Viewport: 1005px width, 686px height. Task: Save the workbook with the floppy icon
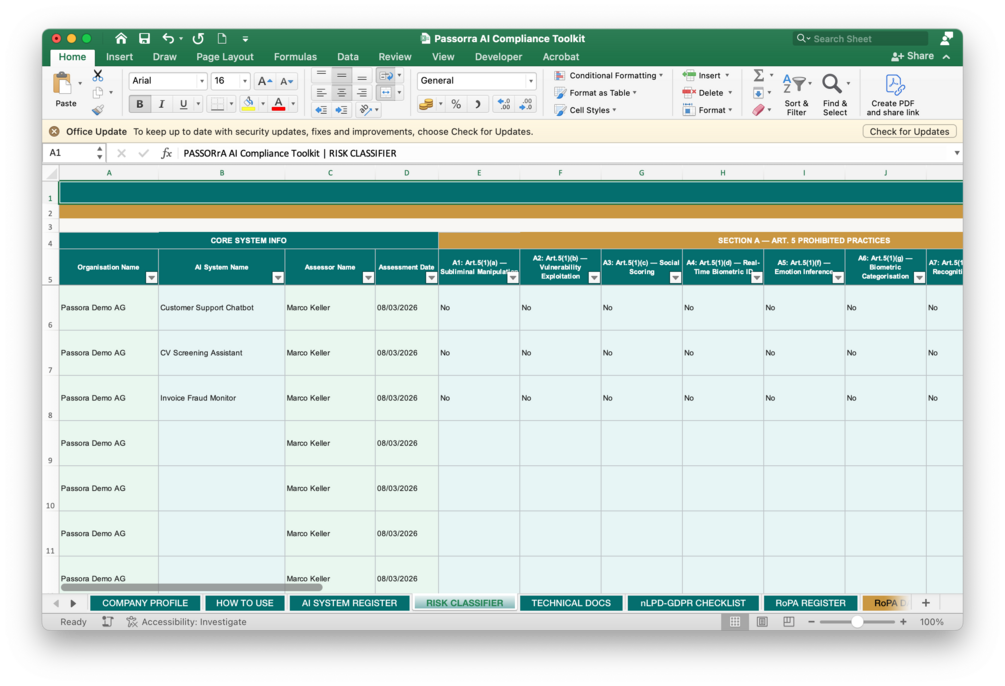point(144,38)
